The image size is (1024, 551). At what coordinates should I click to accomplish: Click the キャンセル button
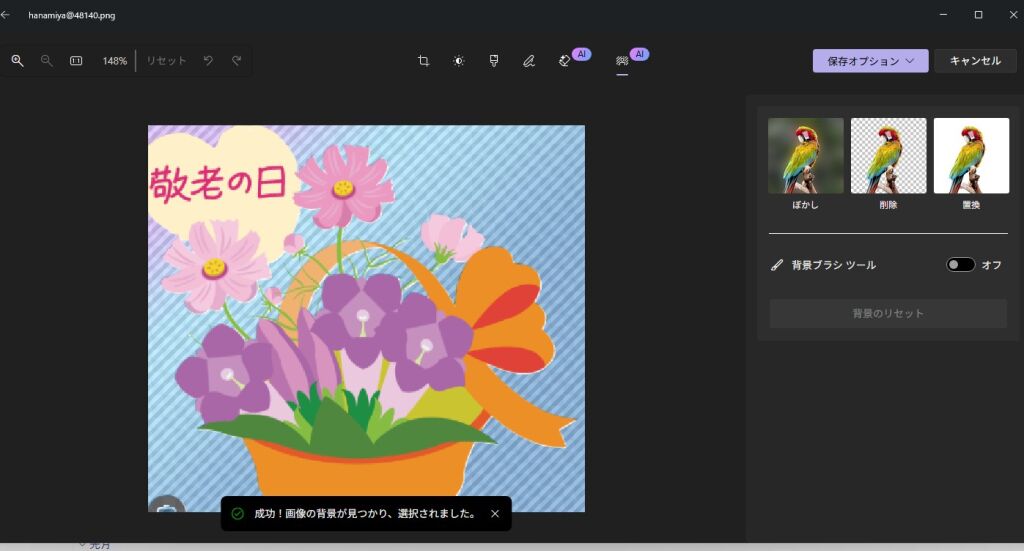[x=975, y=61]
